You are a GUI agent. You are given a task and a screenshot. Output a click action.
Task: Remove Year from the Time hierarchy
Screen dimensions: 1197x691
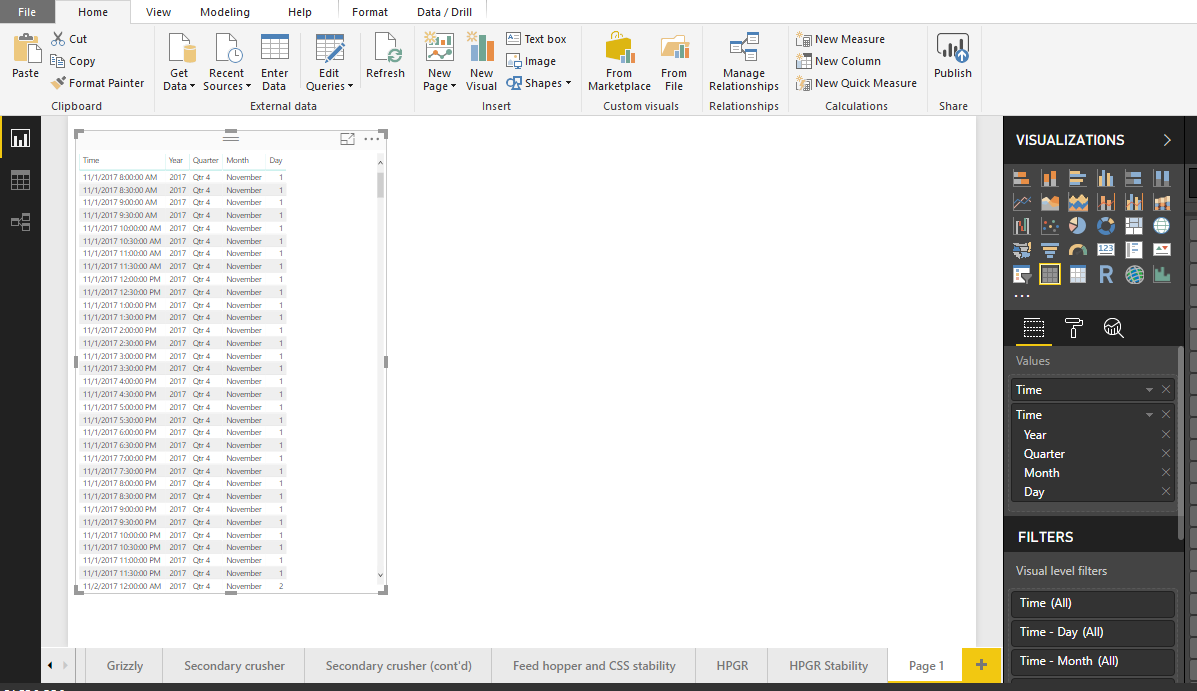point(1166,434)
